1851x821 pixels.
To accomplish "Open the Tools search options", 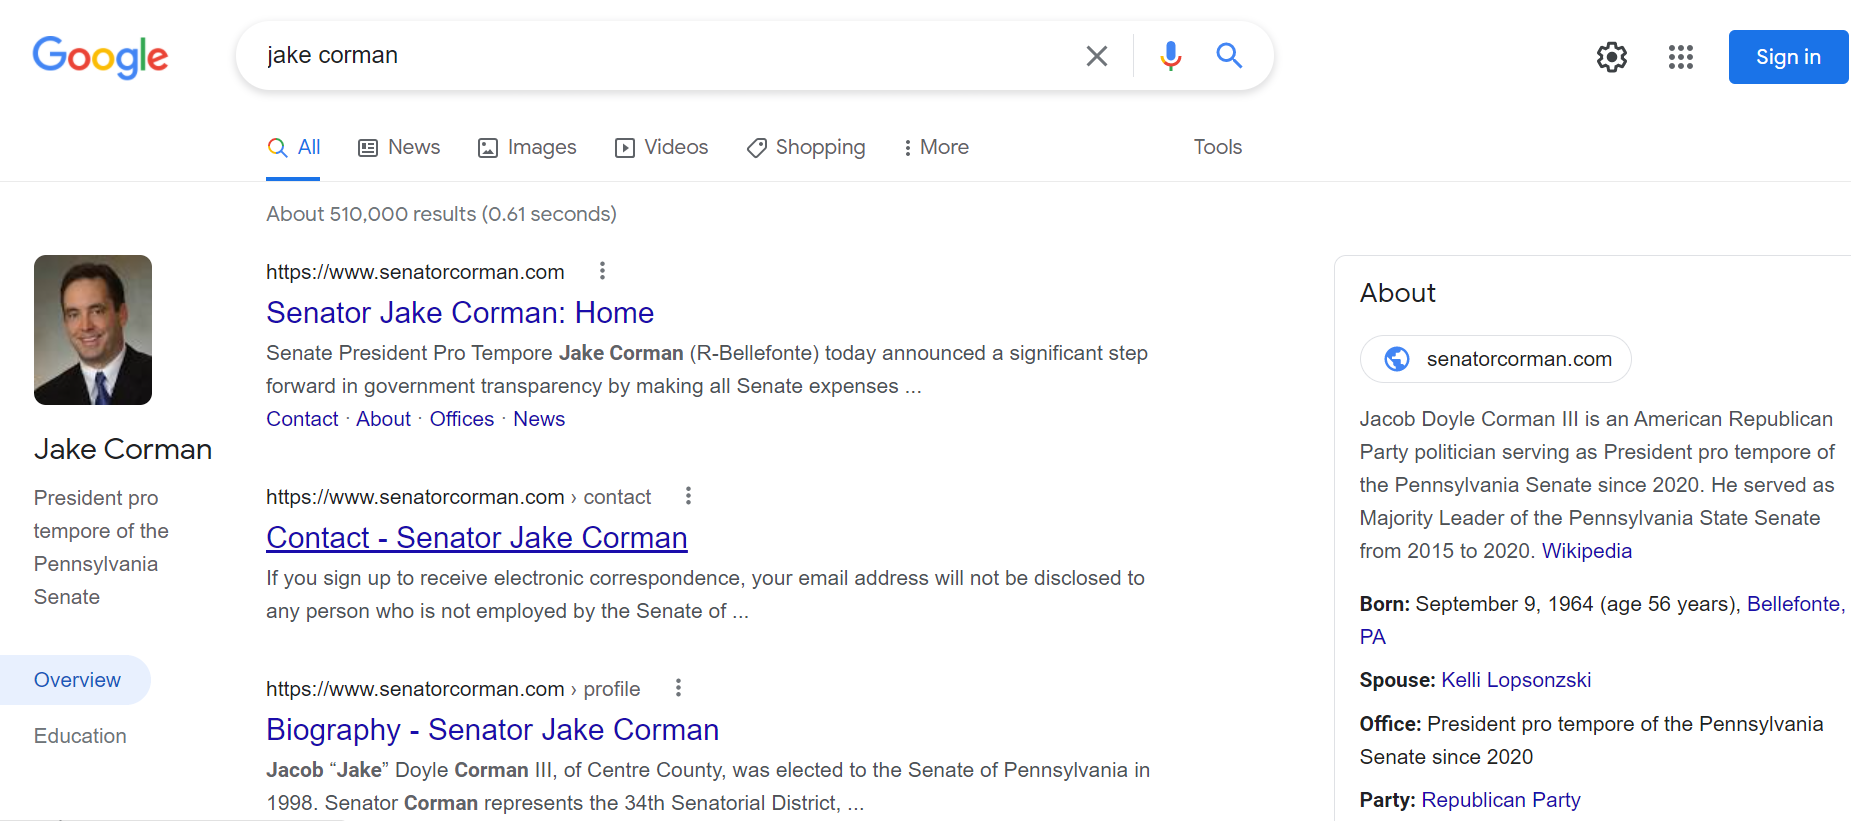I will click(x=1217, y=148).
